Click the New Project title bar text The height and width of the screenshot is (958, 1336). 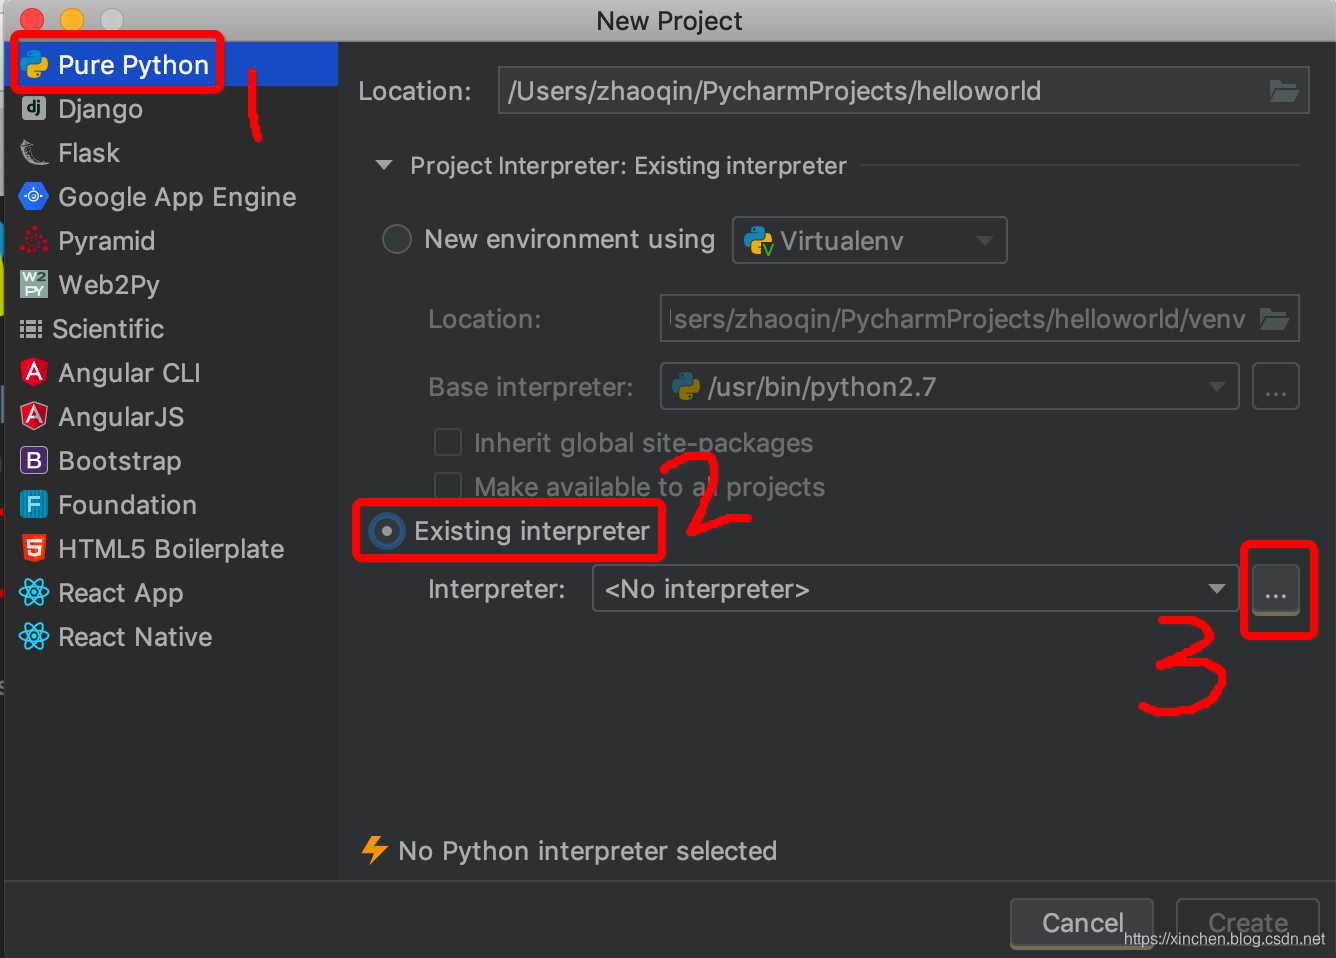click(x=669, y=21)
